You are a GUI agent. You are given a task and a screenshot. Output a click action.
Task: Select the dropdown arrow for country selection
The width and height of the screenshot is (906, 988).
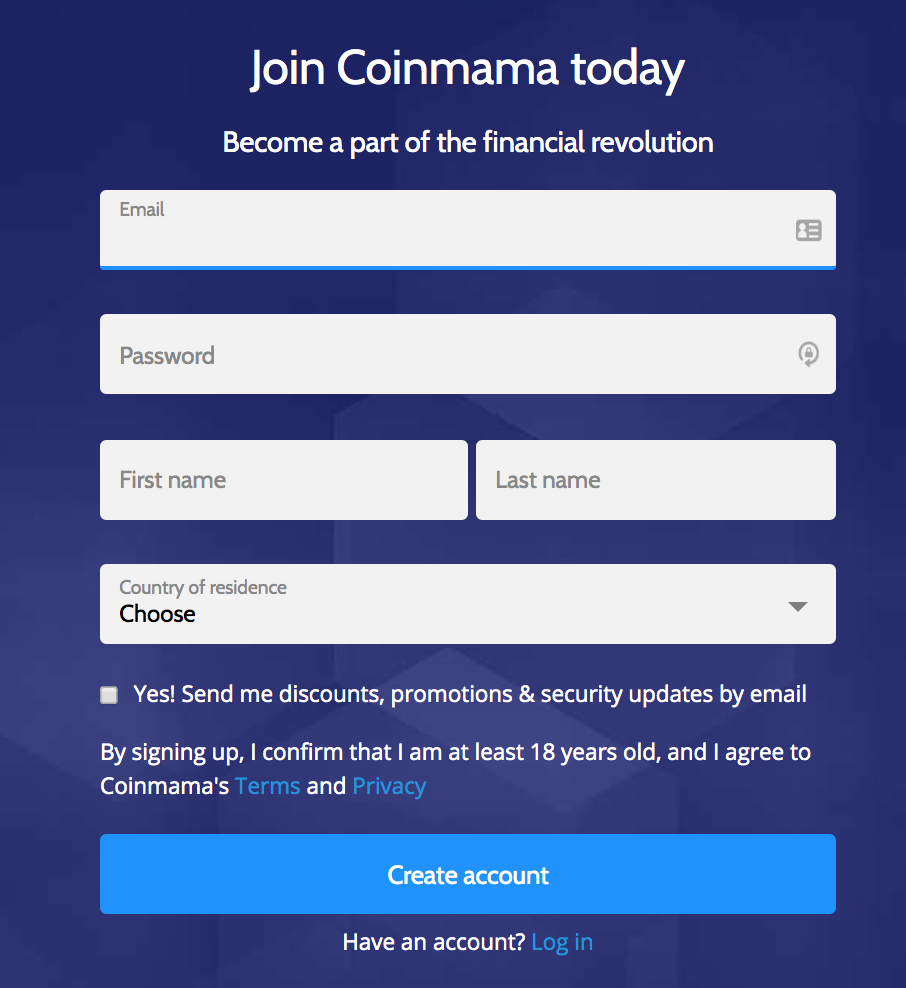797,605
